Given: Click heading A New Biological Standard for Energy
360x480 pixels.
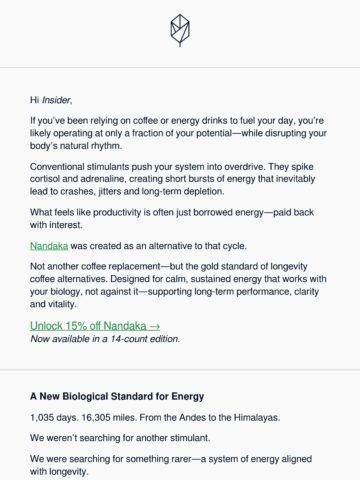Looking at the screenshot, I should 117,396.
